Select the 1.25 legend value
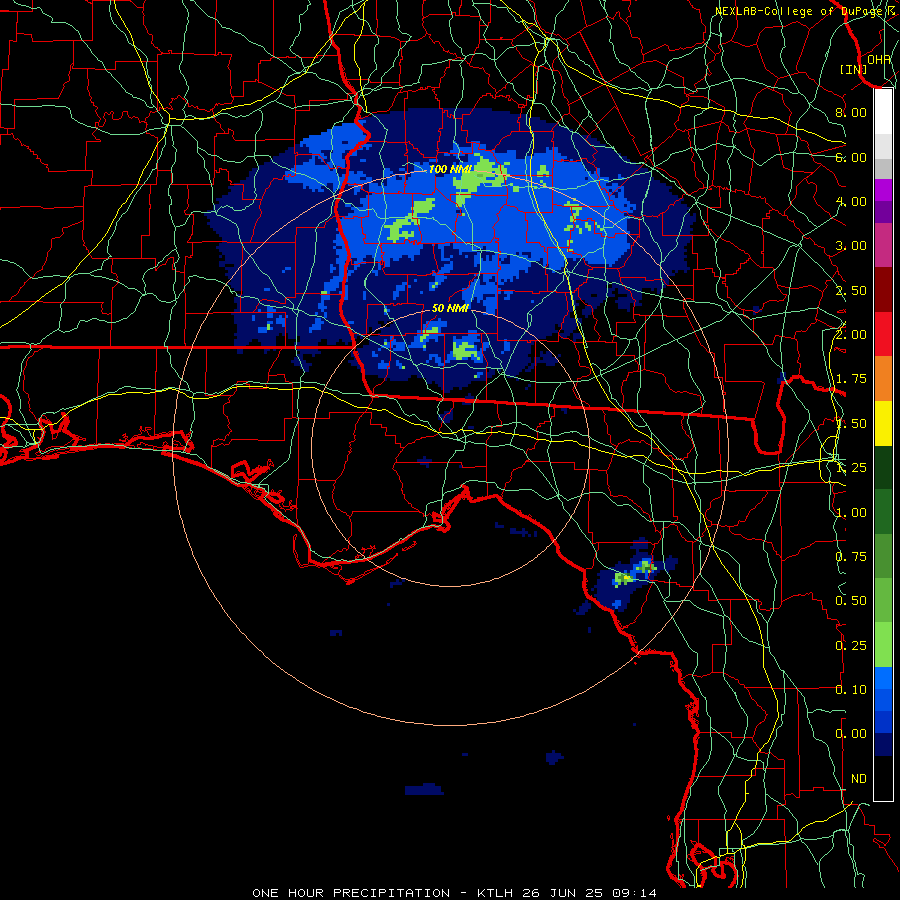The image size is (900, 900). [x=851, y=468]
